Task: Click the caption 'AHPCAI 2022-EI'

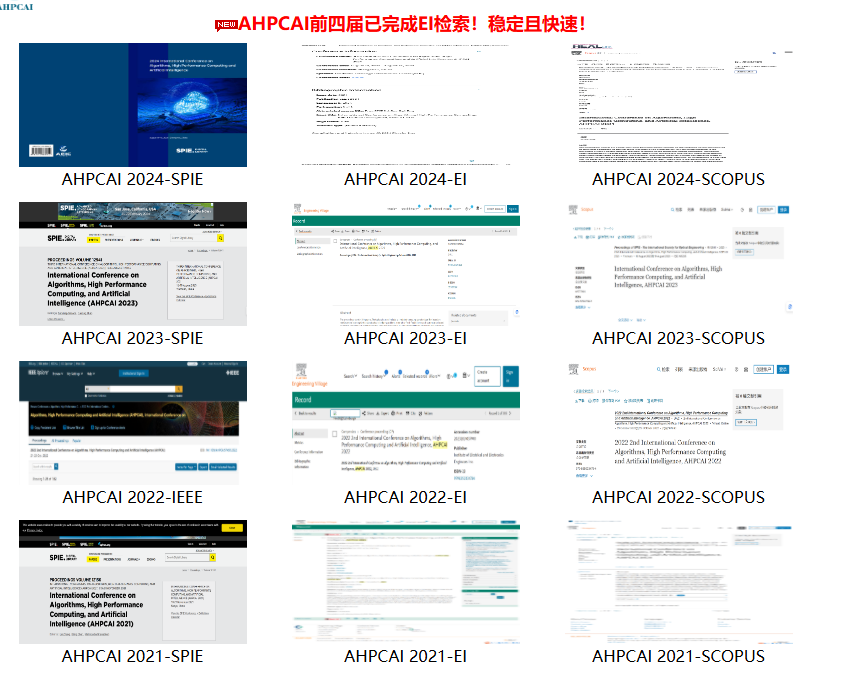Action: (x=405, y=497)
